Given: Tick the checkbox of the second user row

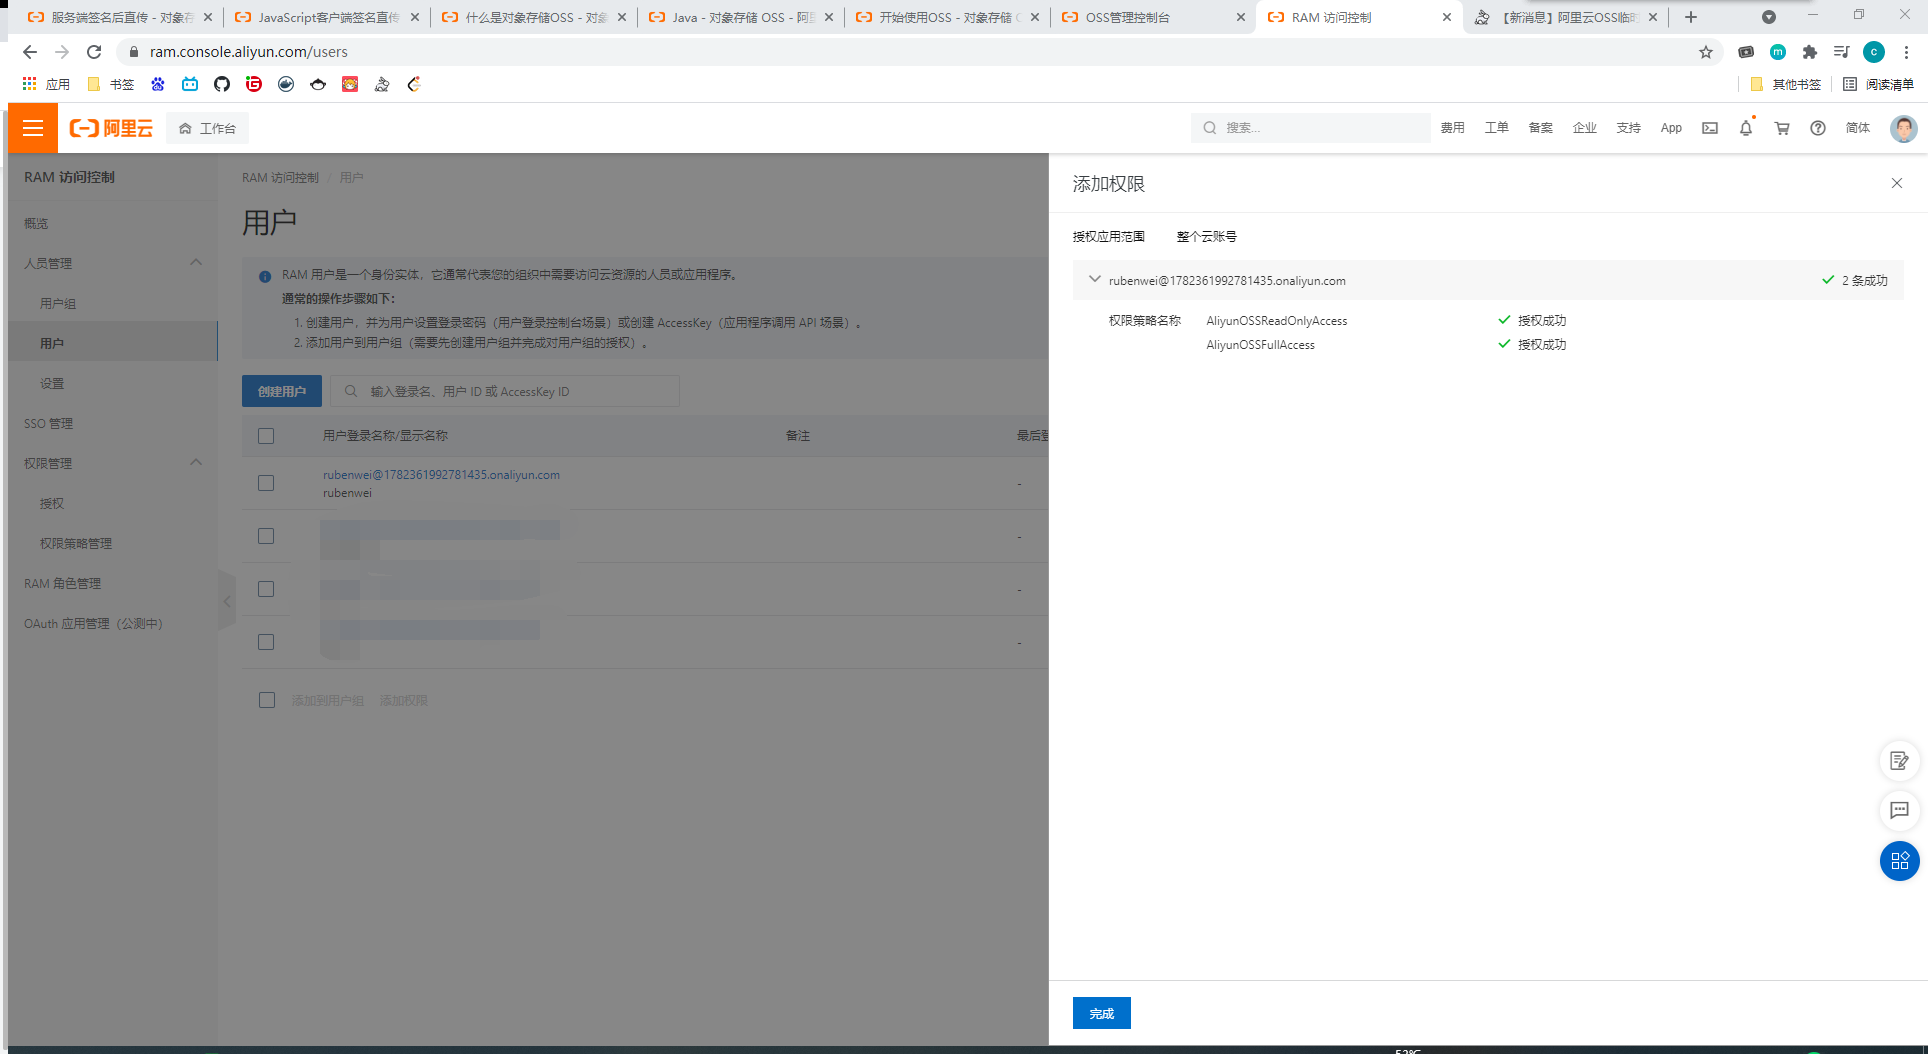Looking at the screenshot, I should point(266,536).
